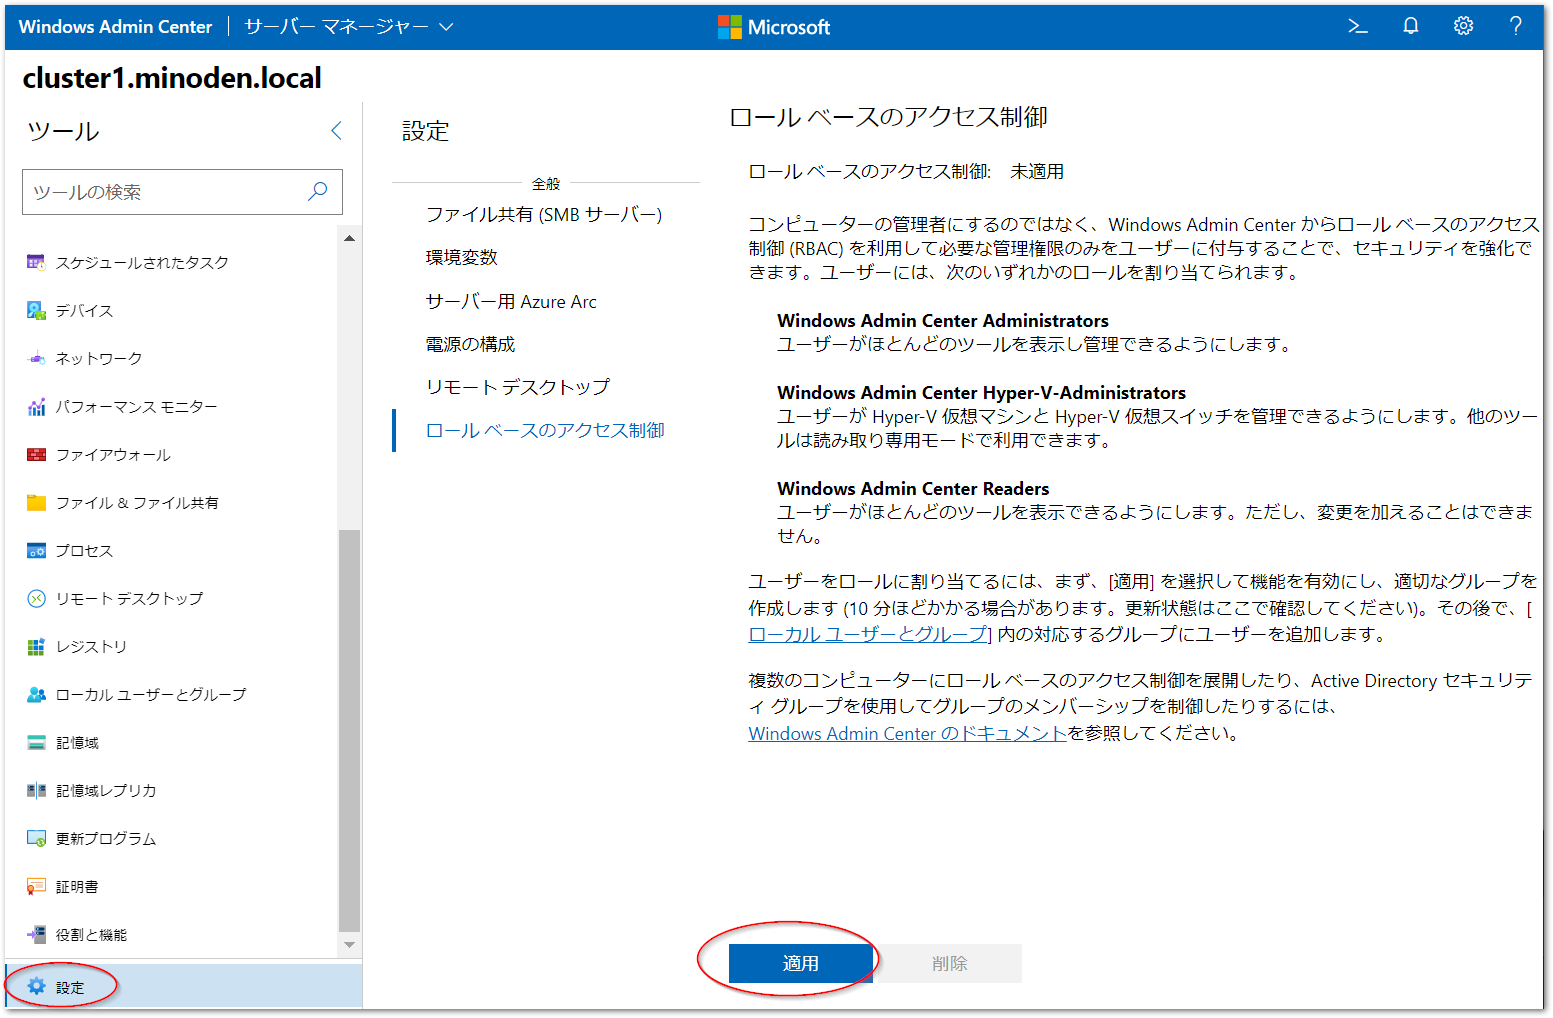The height and width of the screenshot is (1018, 1553).
Task: Select サーバー用 Azure Arc settings item
Action: [x=511, y=301]
